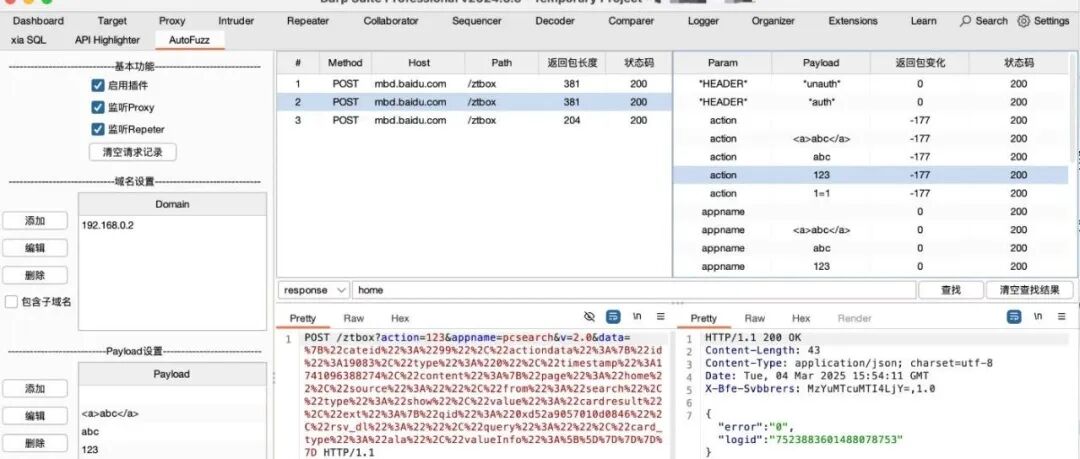The height and width of the screenshot is (459, 1080).
Task: Select 192.168.0.2 in the Domain list
Action: point(172,225)
